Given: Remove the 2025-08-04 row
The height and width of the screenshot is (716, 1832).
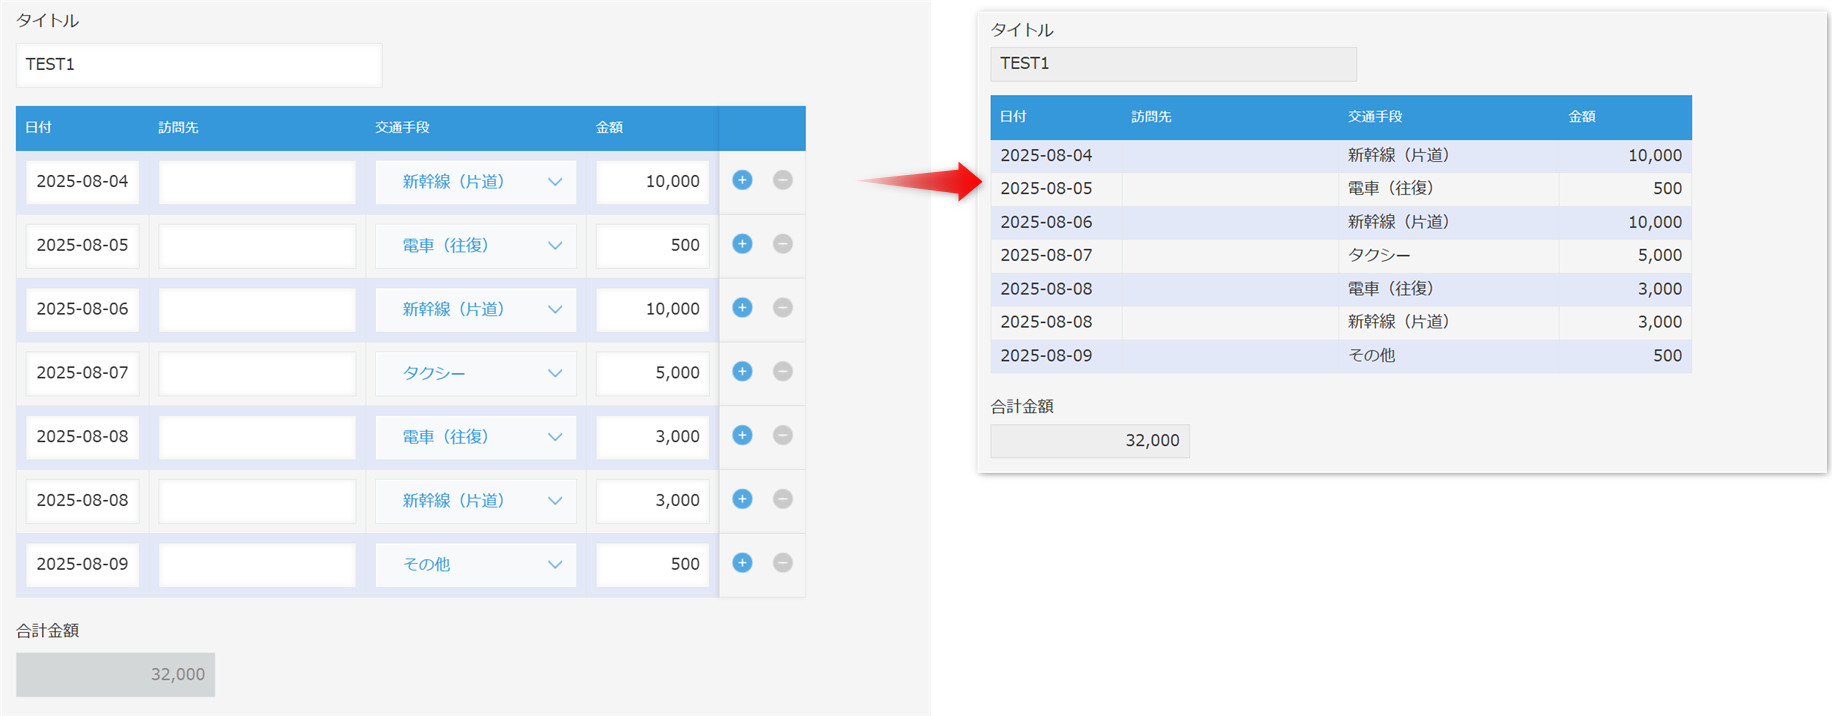Looking at the screenshot, I should click(x=783, y=180).
